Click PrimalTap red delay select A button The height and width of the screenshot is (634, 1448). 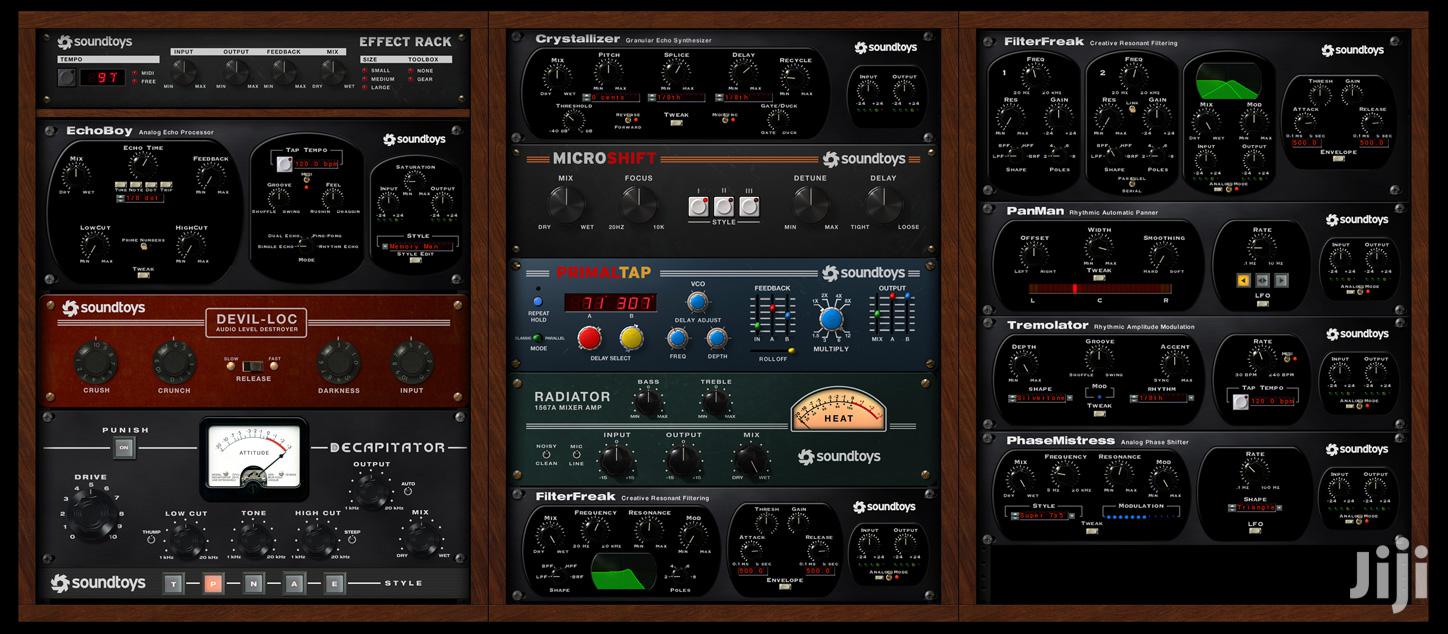click(x=590, y=338)
